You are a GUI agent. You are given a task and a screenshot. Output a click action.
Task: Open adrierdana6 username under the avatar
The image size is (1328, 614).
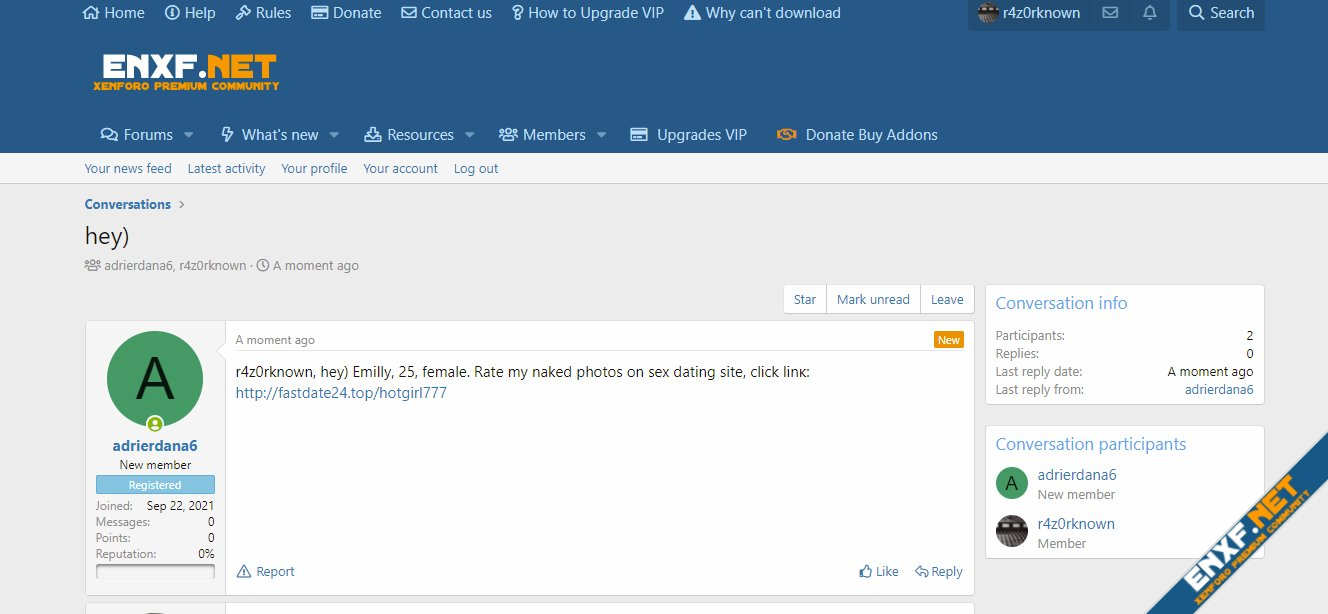click(155, 446)
